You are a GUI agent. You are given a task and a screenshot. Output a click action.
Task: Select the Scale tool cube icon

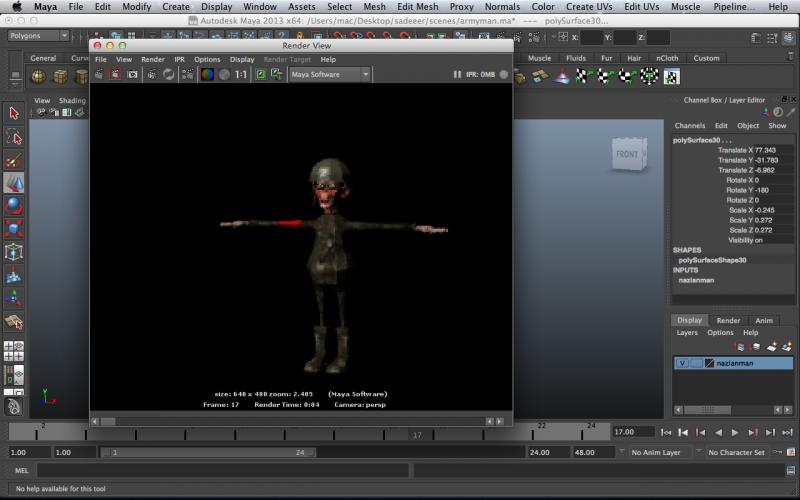tap(14, 229)
